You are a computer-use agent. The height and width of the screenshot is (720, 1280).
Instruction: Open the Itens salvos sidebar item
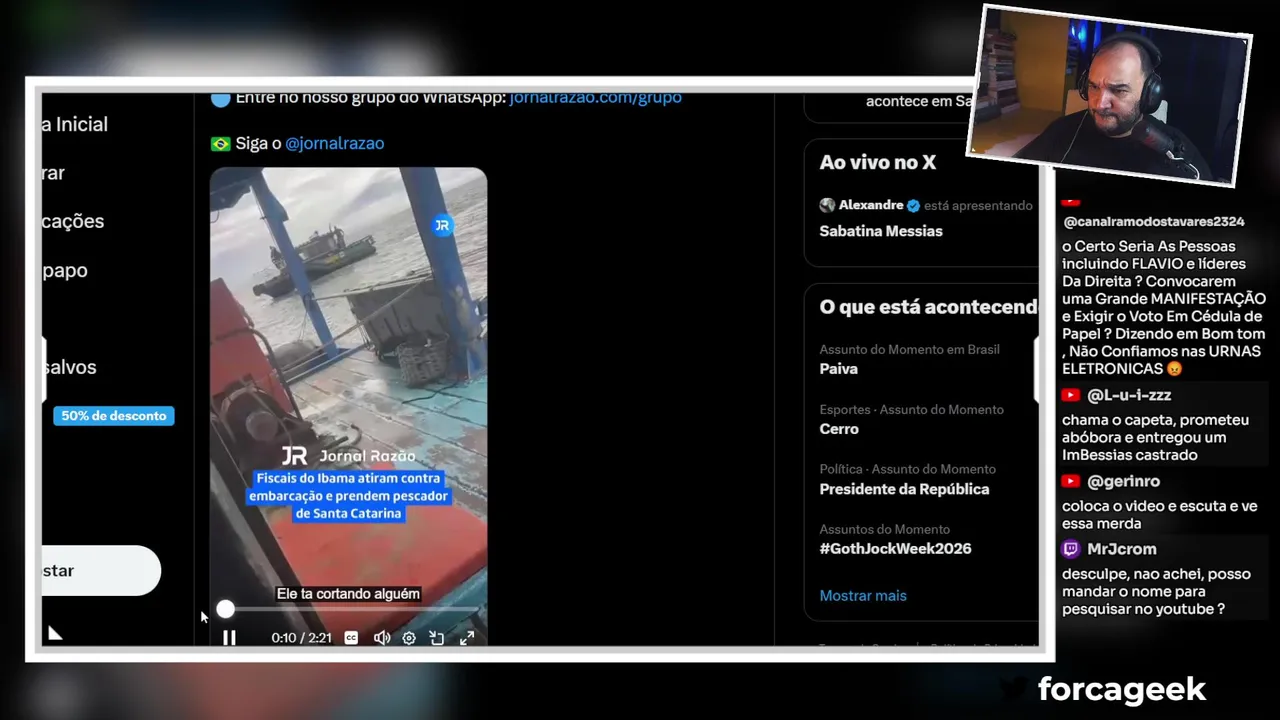[69, 367]
